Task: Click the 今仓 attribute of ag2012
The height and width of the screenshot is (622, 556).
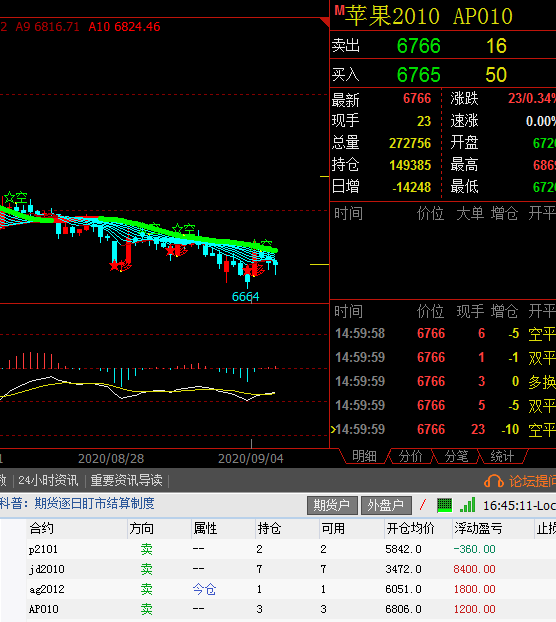Action: point(204,589)
